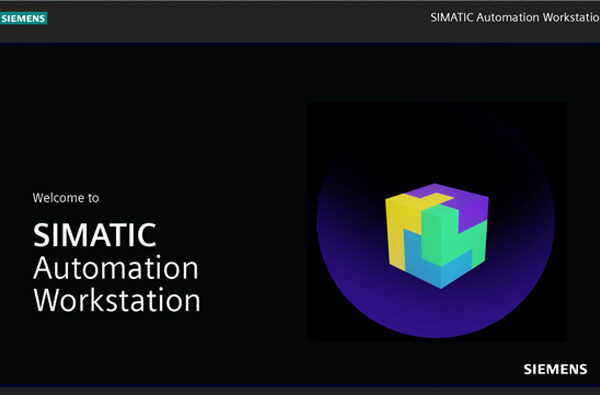This screenshot has height=395, width=600.
Task: Click the blue divider line under header
Action: pyautogui.click(x=300, y=43)
